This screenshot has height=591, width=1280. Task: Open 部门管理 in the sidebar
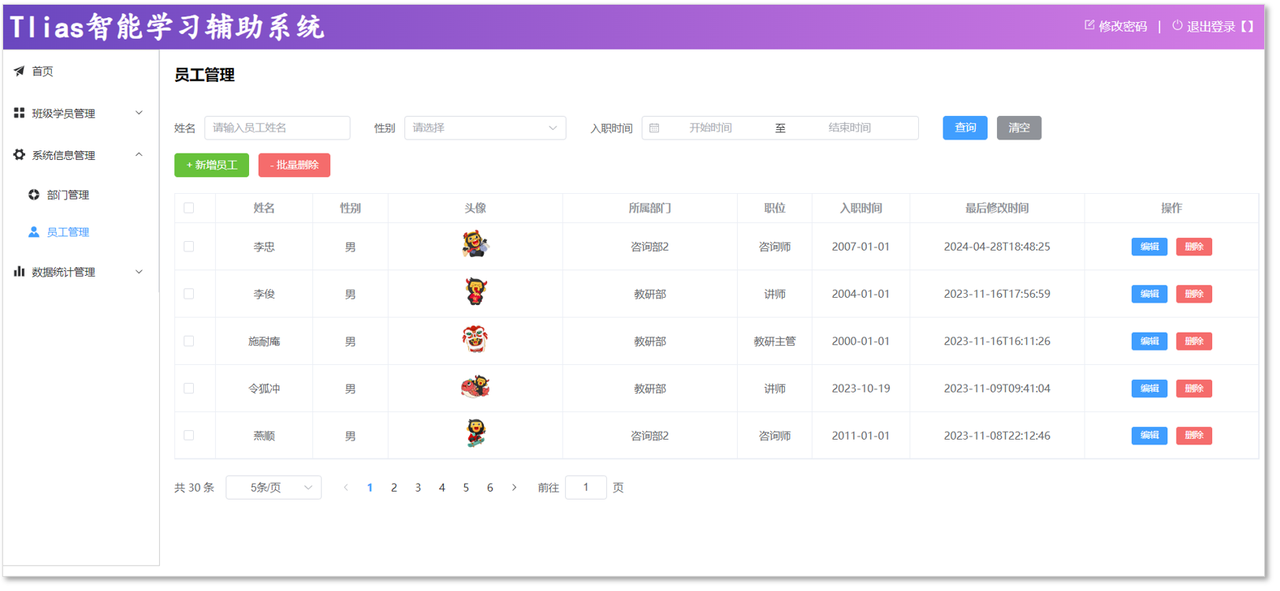click(x=67, y=195)
